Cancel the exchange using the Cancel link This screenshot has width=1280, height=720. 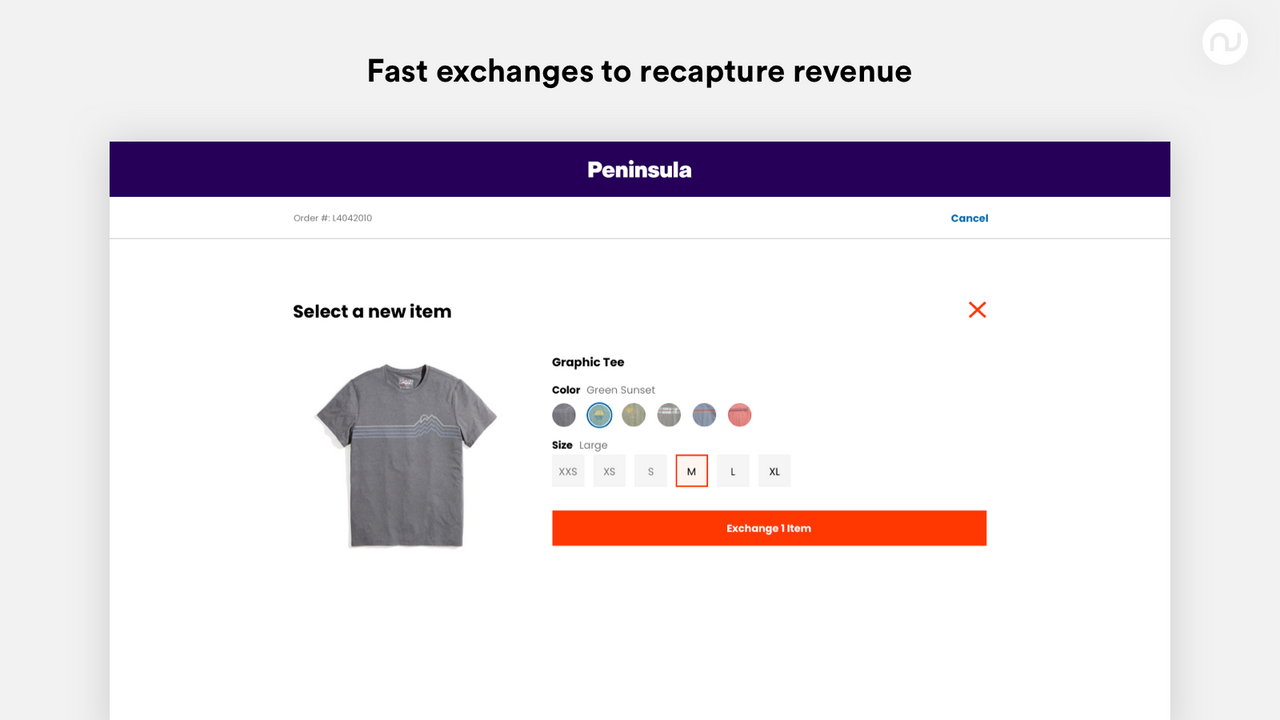point(968,217)
